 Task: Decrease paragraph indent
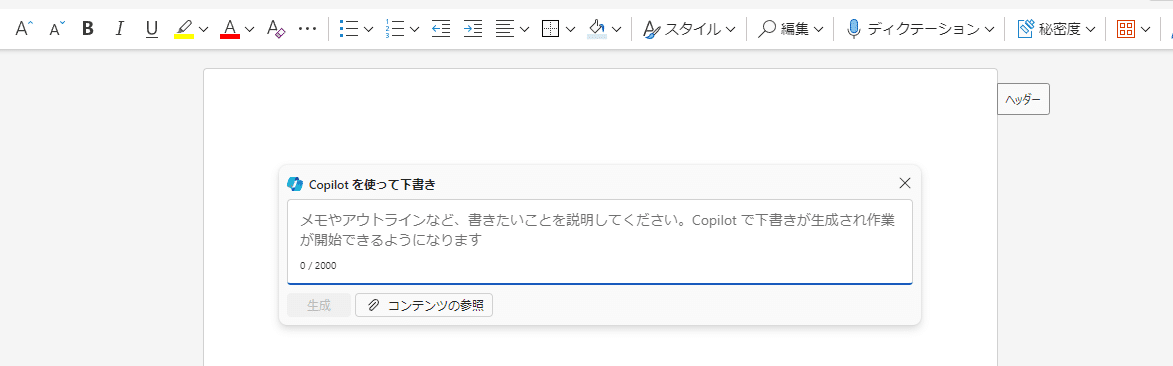(x=441, y=29)
